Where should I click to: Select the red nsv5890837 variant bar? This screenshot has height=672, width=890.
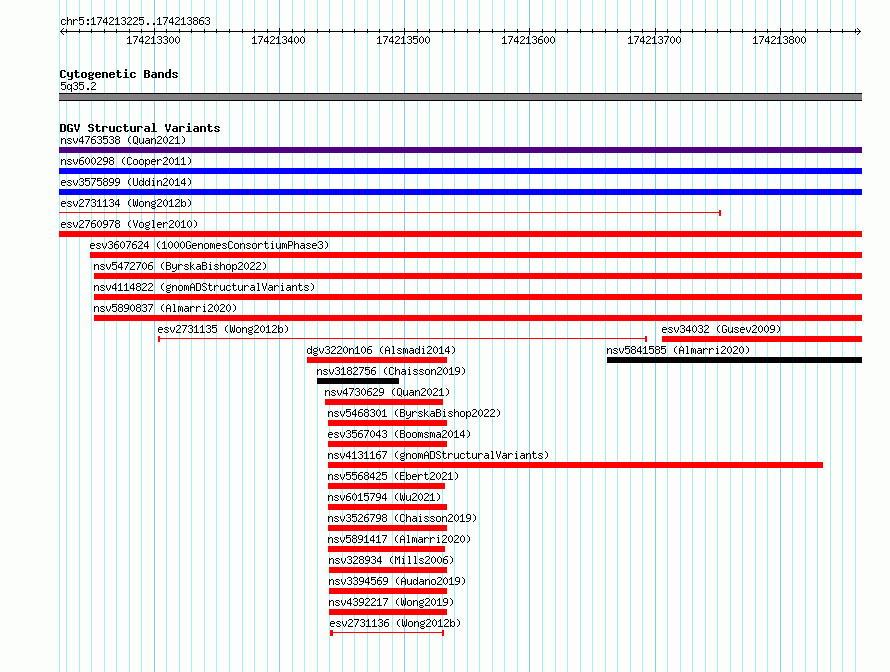click(x=478, y=318)
